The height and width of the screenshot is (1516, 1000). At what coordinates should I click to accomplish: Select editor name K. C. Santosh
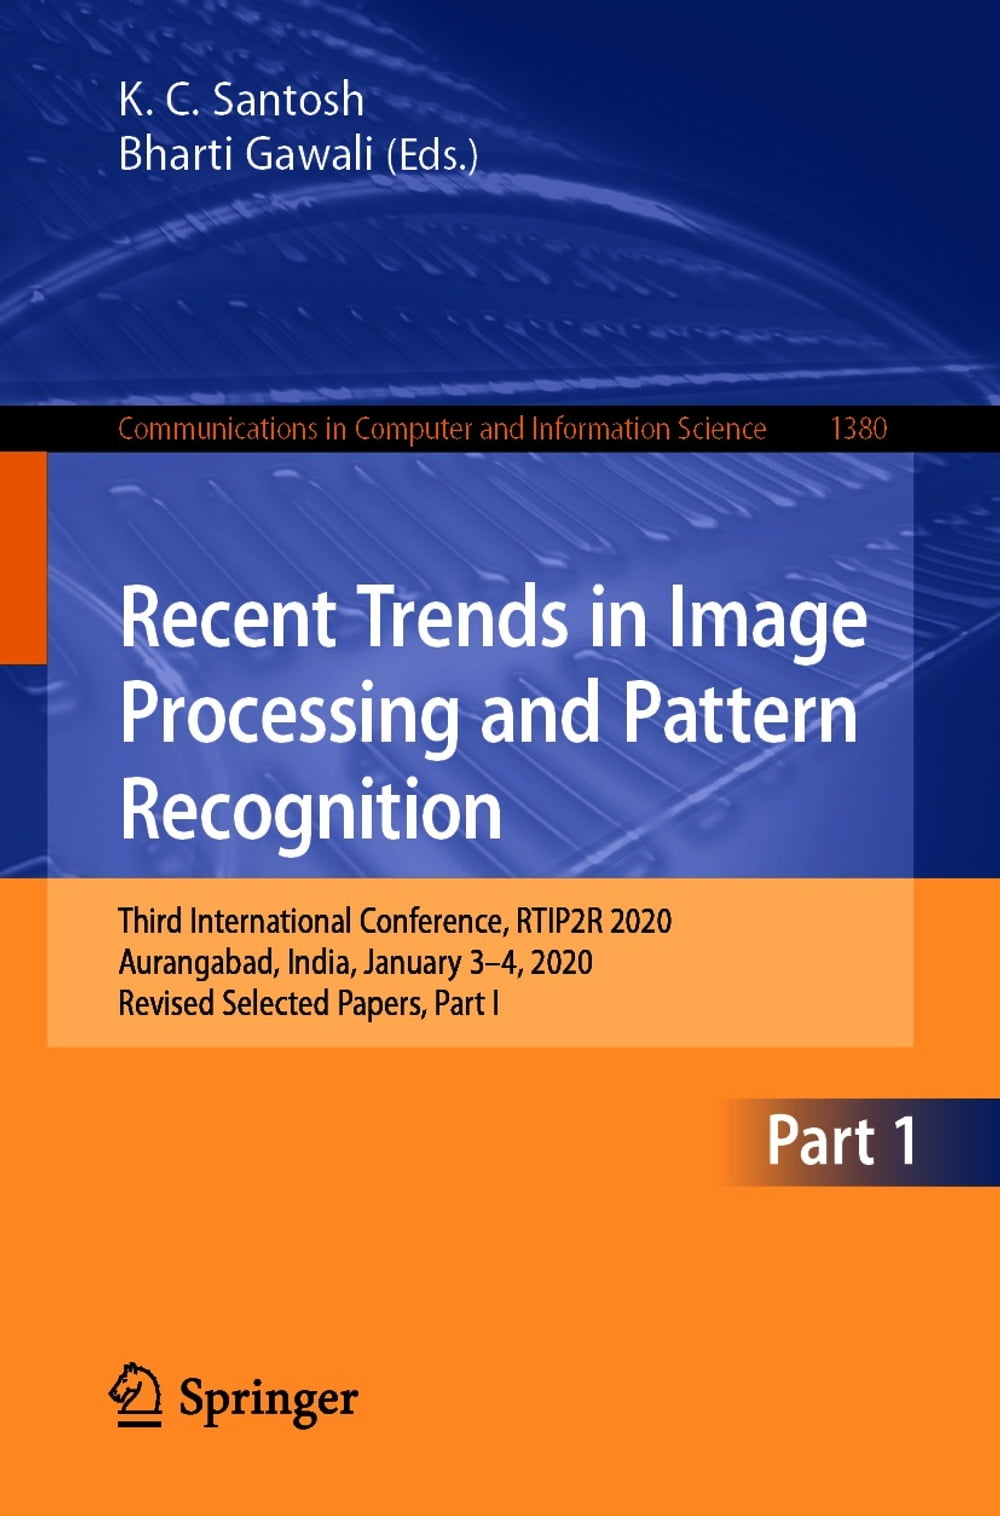point(241,99)
